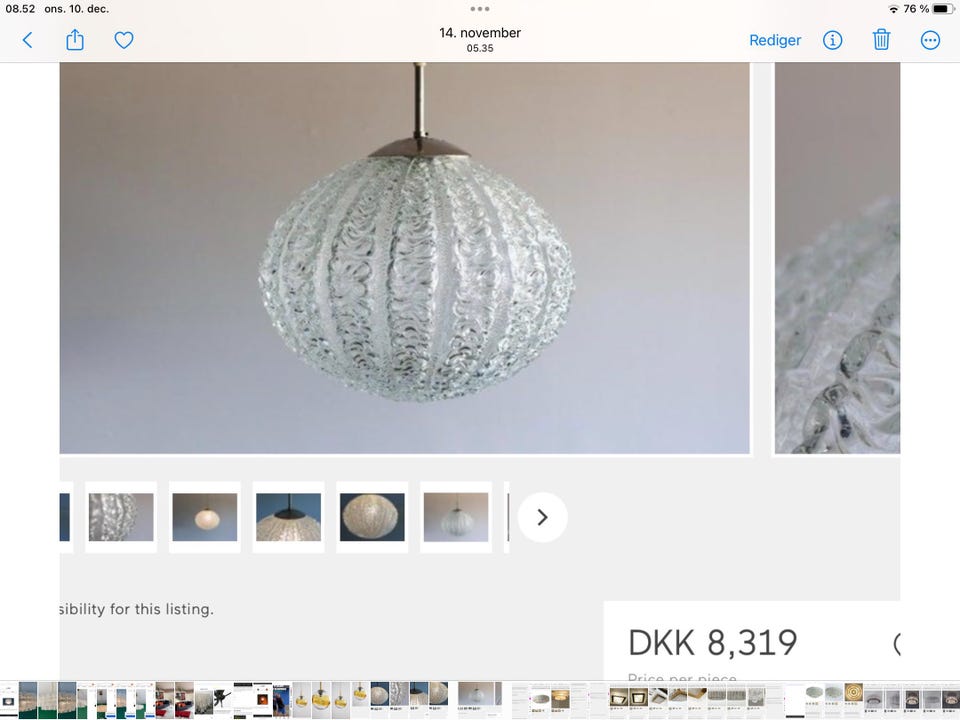Tap the Wi-Fi status icon

893,9
